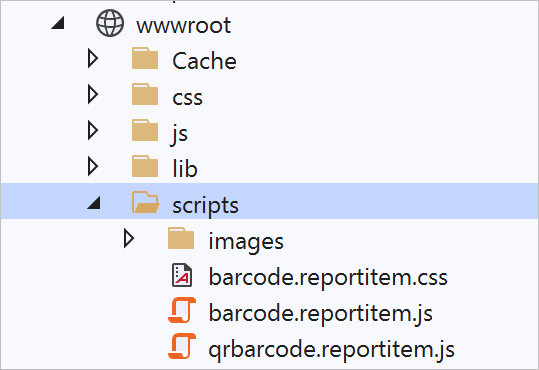Screen dimensions: 539x370
Task: Expand the lib folder
Action: (93, 166)
